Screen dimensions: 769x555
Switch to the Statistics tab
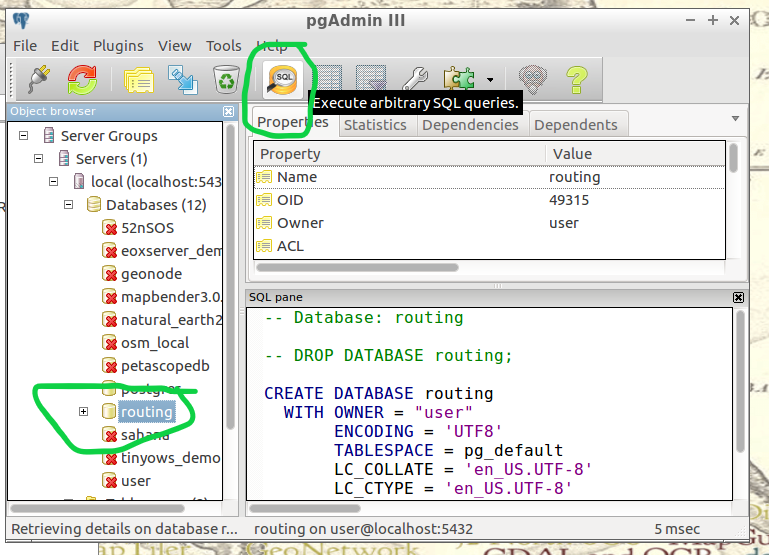coord(375,125)
